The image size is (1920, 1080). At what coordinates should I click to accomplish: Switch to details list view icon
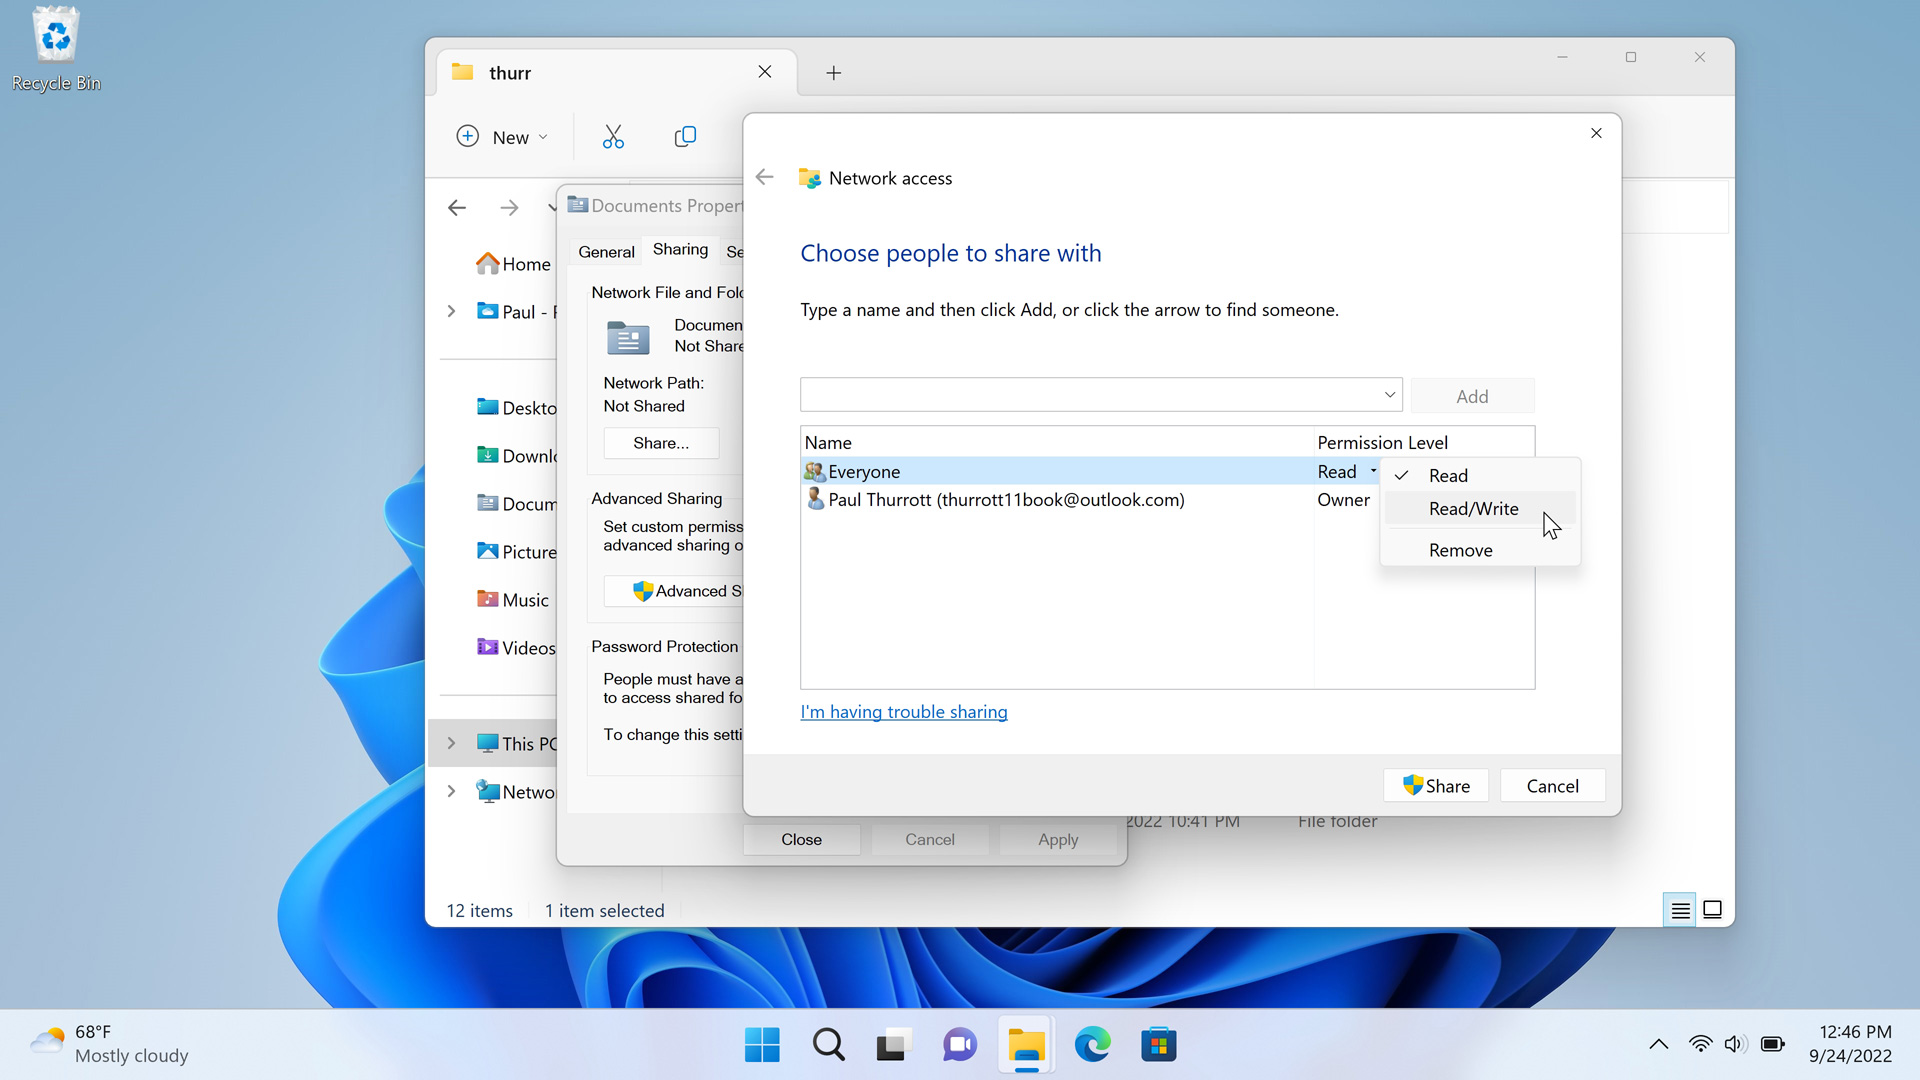coord(1680,910)
